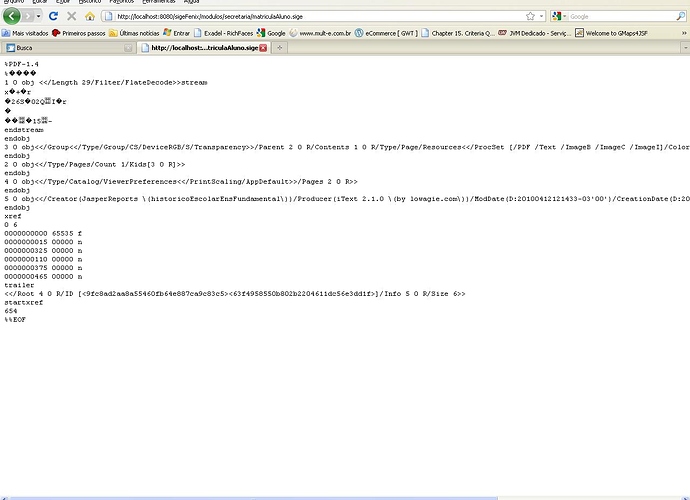Click the 'startxref' line
The height and width of the screenshot is (500, 690).
point(24,302)
